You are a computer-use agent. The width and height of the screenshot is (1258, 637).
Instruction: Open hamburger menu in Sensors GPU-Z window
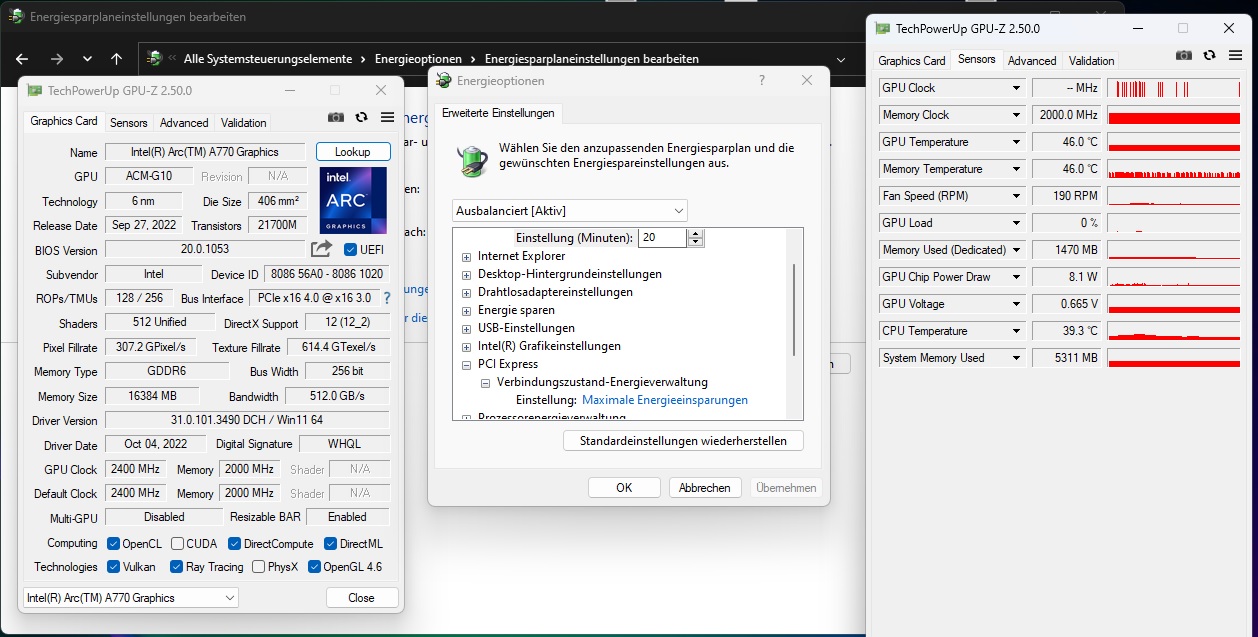point(1234,55)
